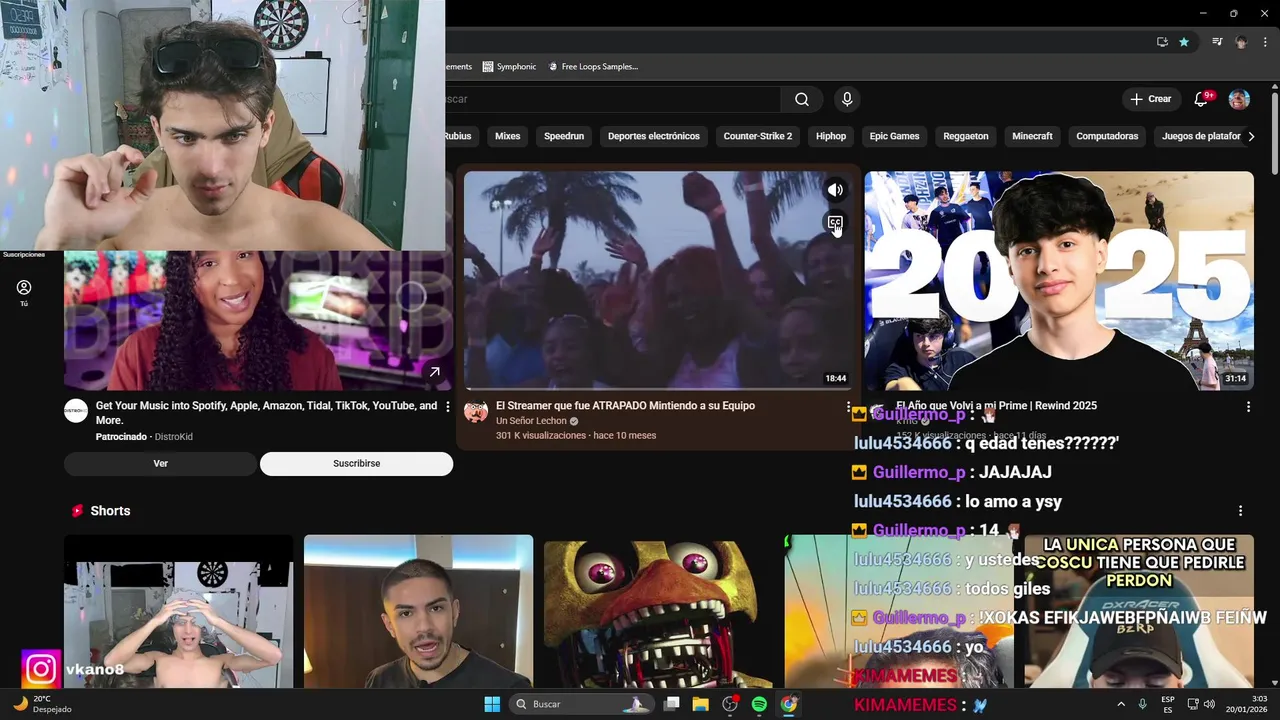The height and width of the screenshot is (720, 1280).
Task: Select the Computadoras category chip
Action: coord(1107,136)
